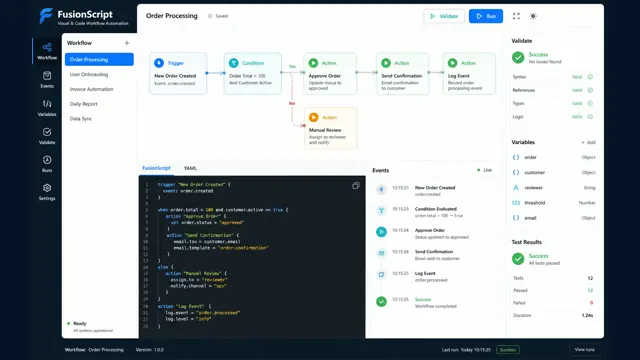Click the Logic valid check mark

coord(590,117)
